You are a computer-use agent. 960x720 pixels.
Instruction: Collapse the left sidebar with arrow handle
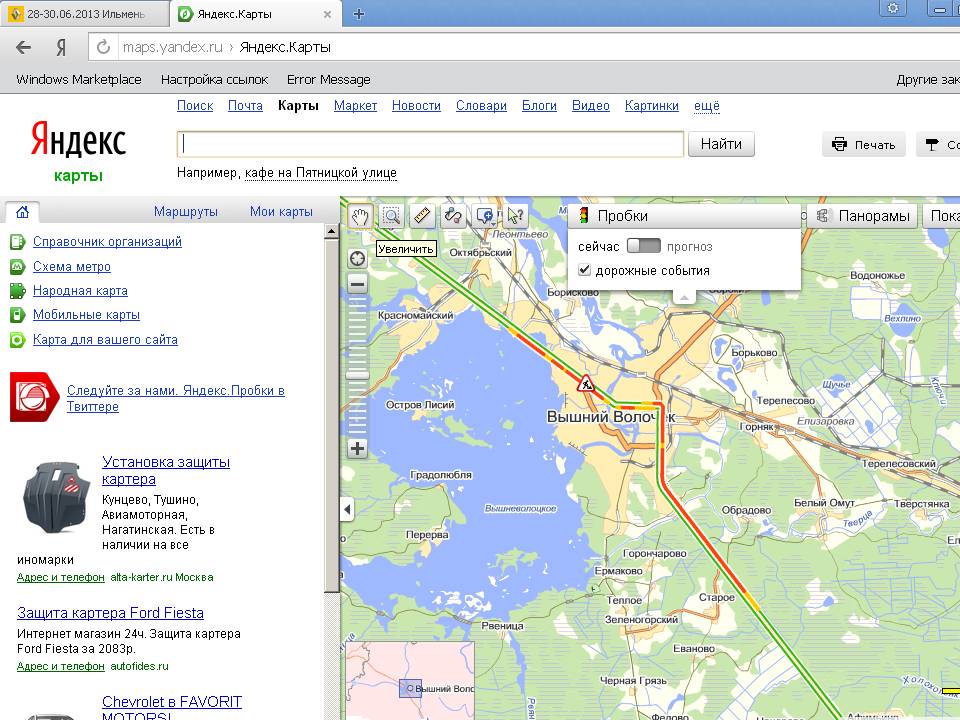347,510
